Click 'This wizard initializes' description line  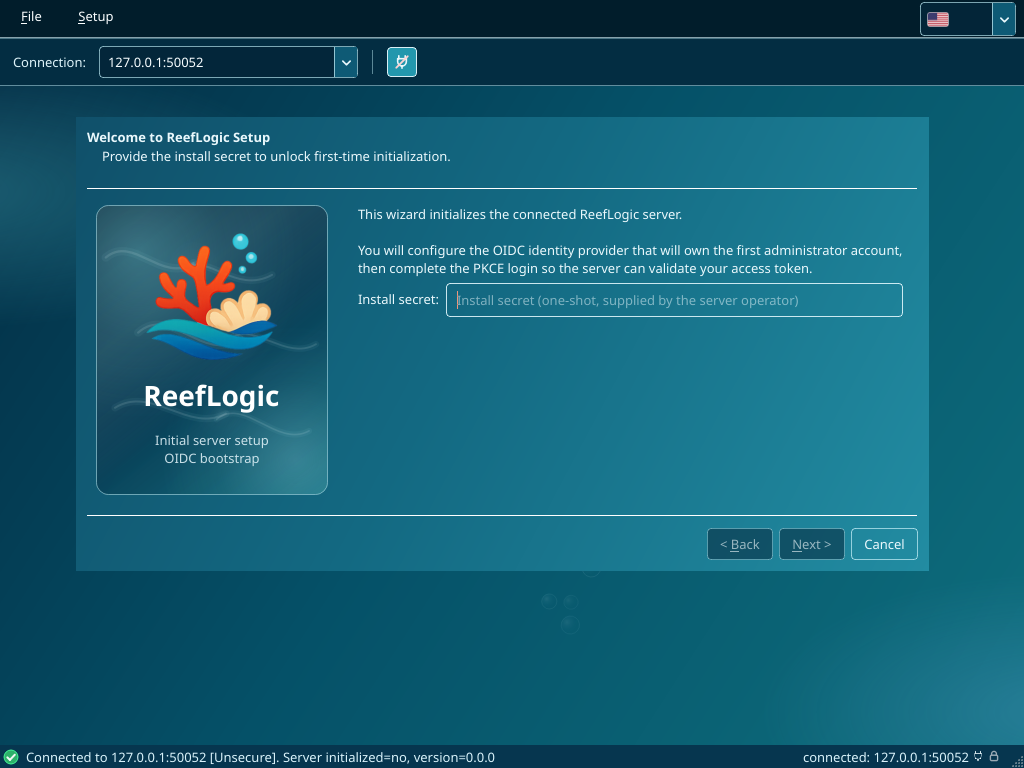pyautogui.click(x=520, y=214)
